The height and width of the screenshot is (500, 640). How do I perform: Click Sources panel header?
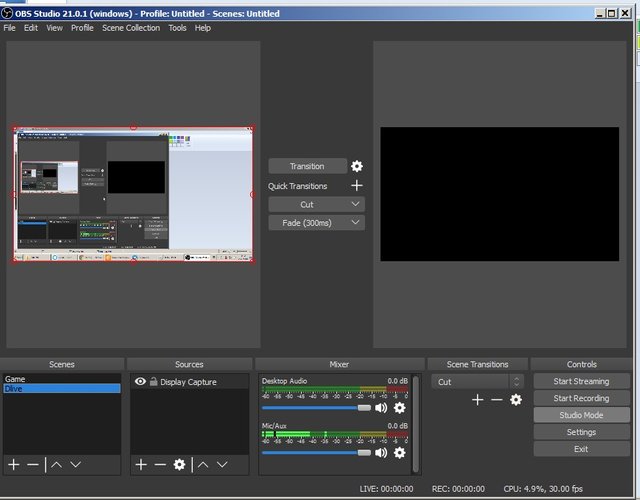pyautogui.click(x=189, y=364)
